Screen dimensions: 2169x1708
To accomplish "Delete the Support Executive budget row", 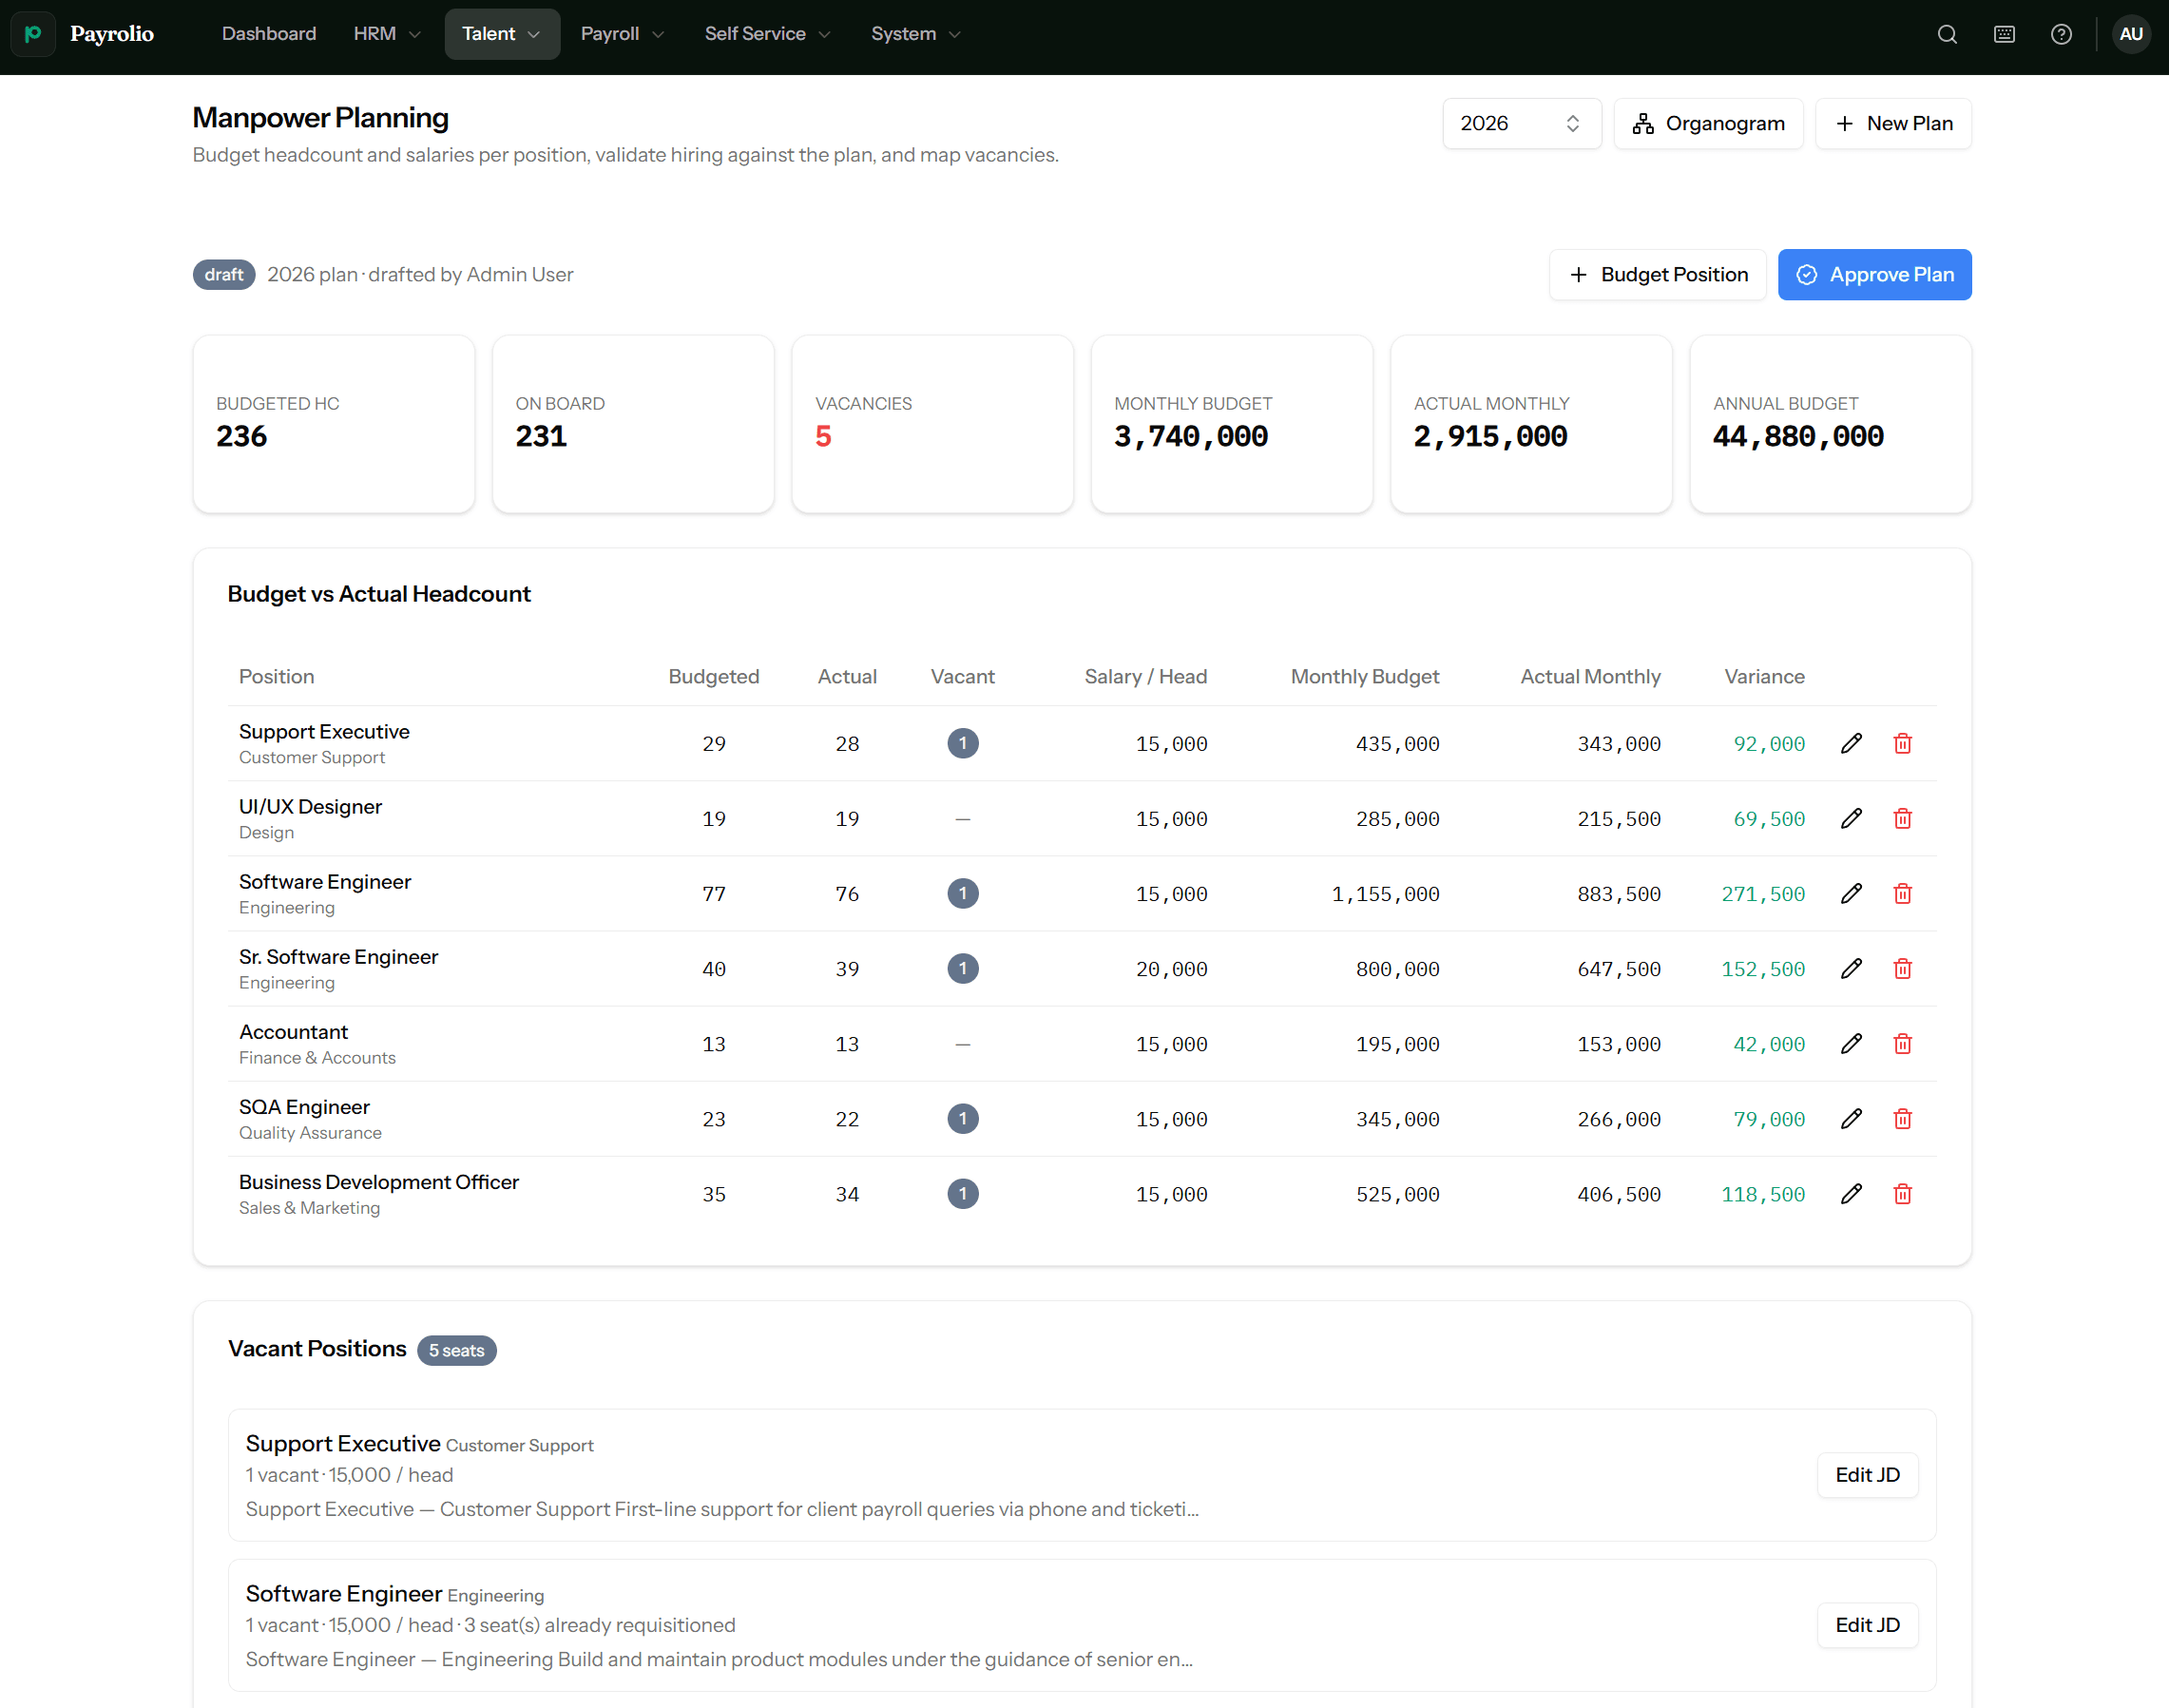I will click(1902, 743).
